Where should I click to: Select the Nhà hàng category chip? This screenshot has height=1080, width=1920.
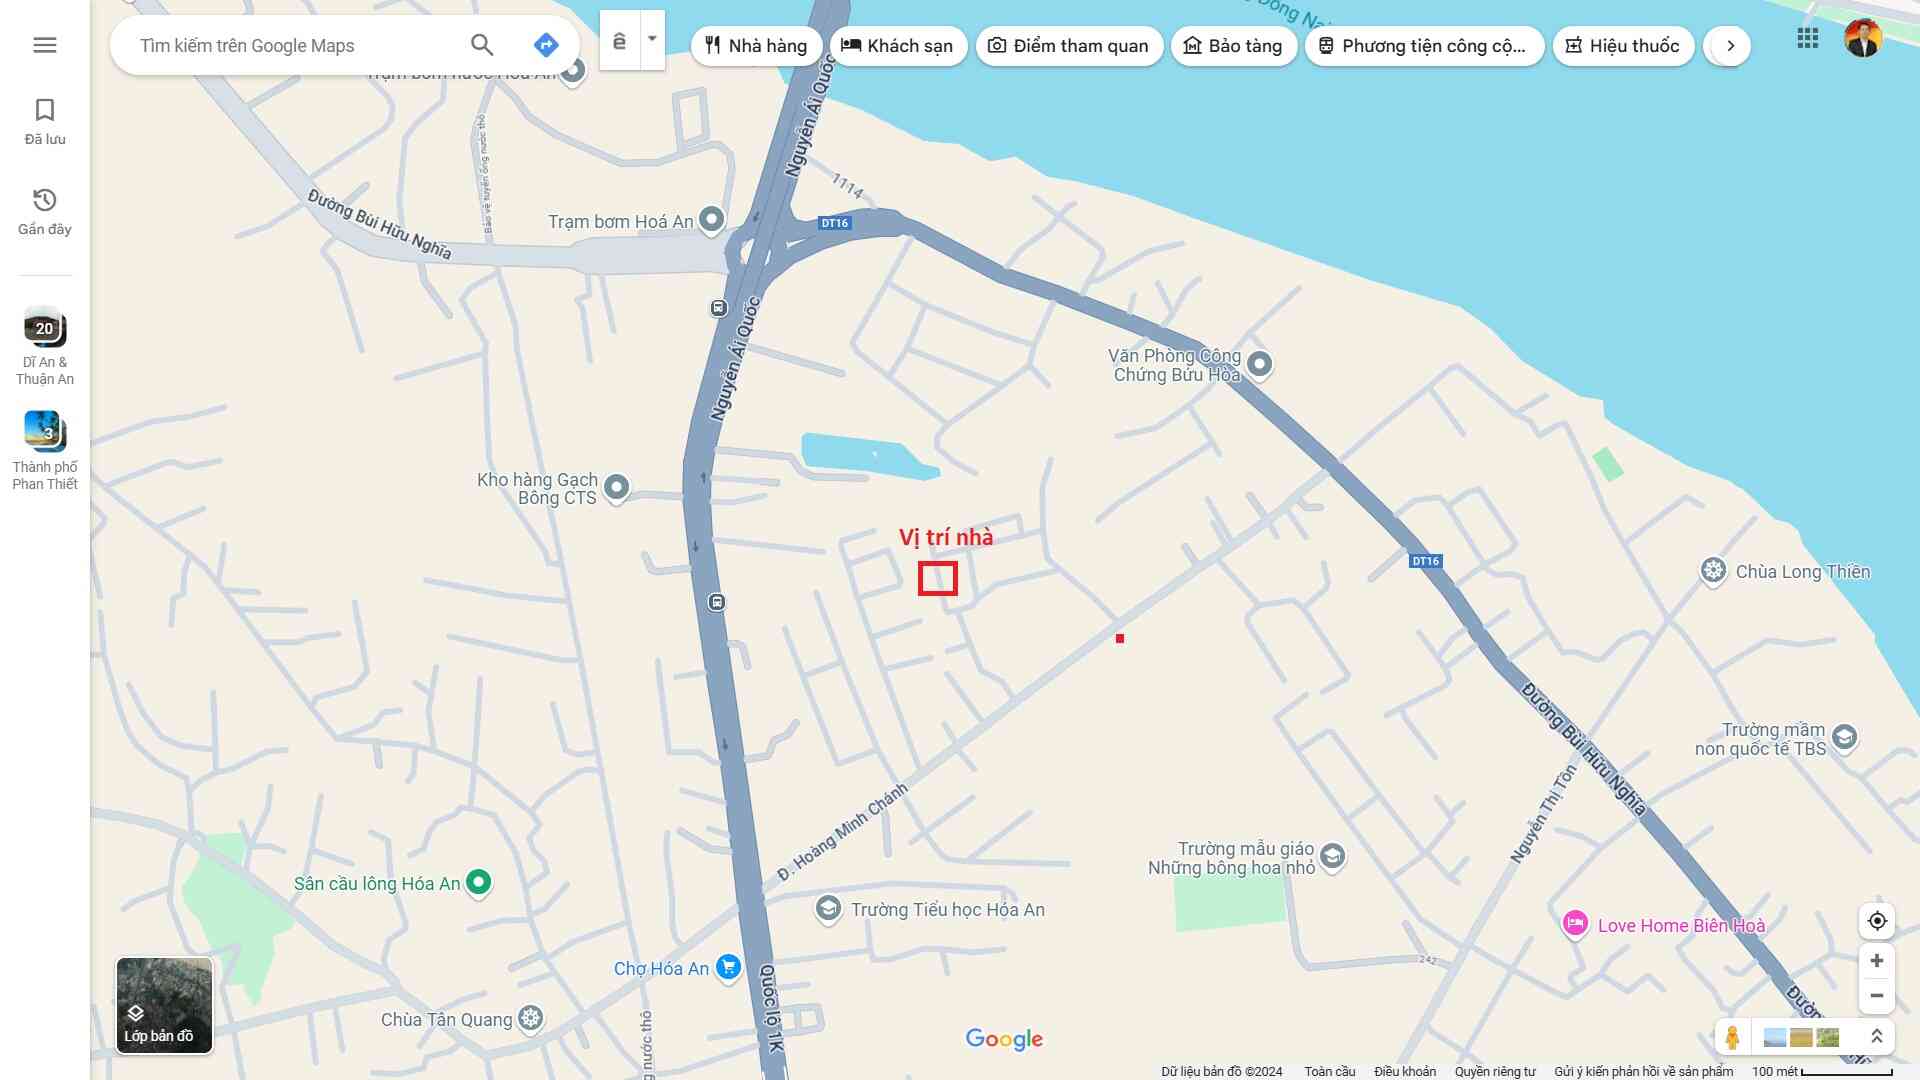tap(756, 46)
